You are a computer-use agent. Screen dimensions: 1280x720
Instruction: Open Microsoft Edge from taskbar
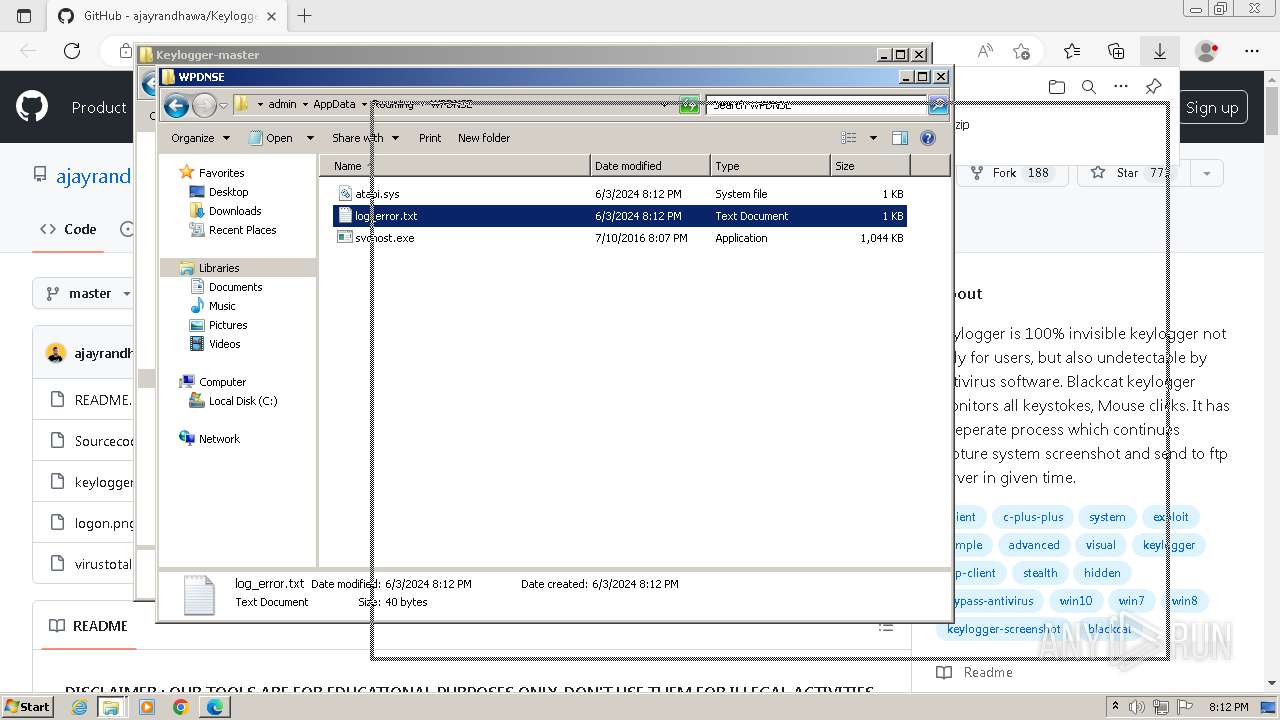(x=215, y=707)
